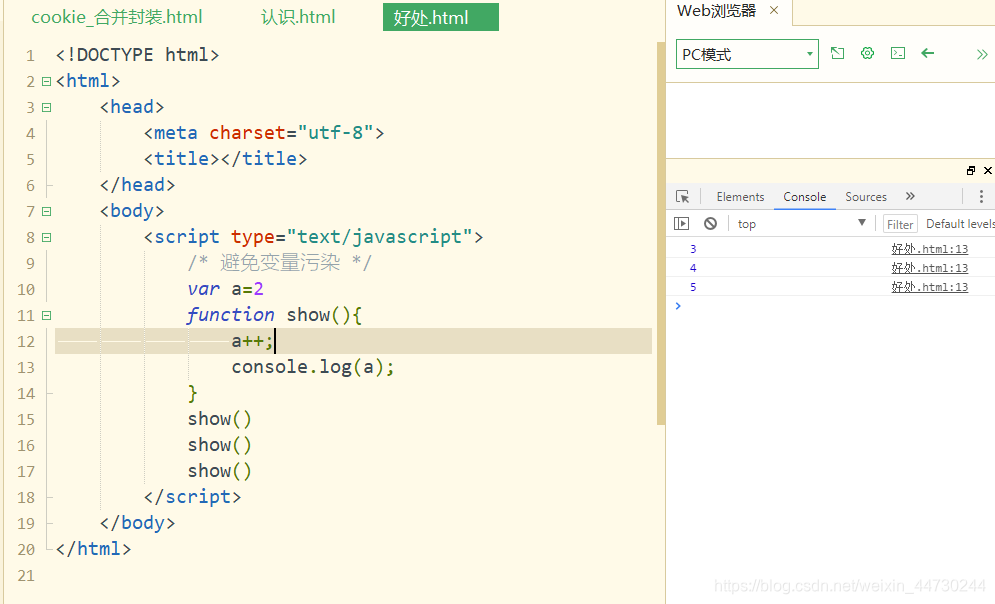The image size is (995, 604).
Task: Open the PC模式 device mode dropdown
Action: tap(747, 54)
